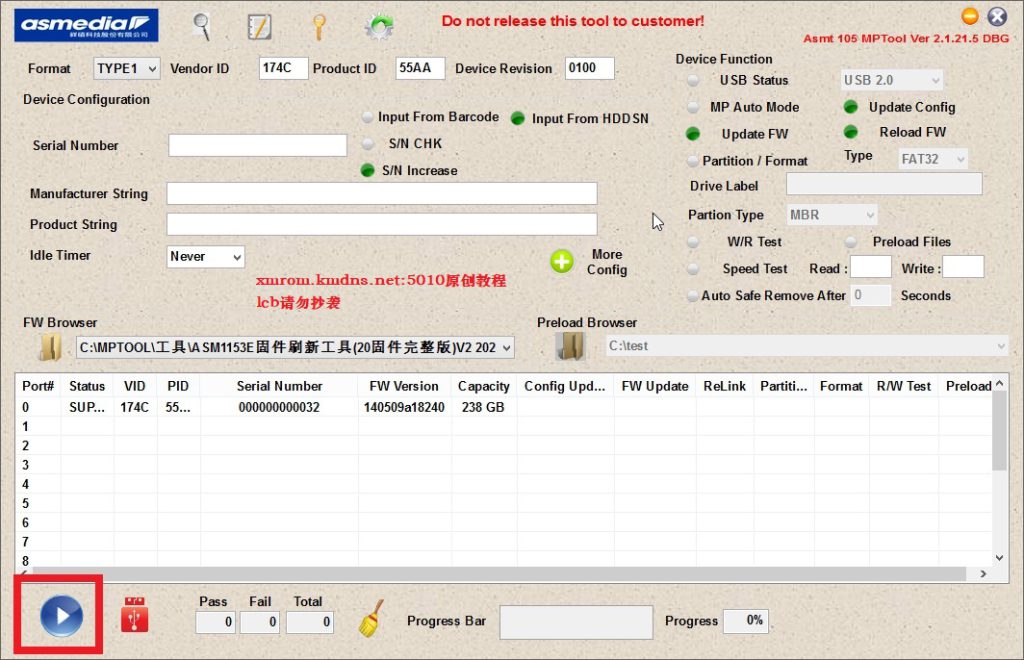Enable the MP Auto Mode option
This screenshot has width=1024, height=660.
click(693, 107)
